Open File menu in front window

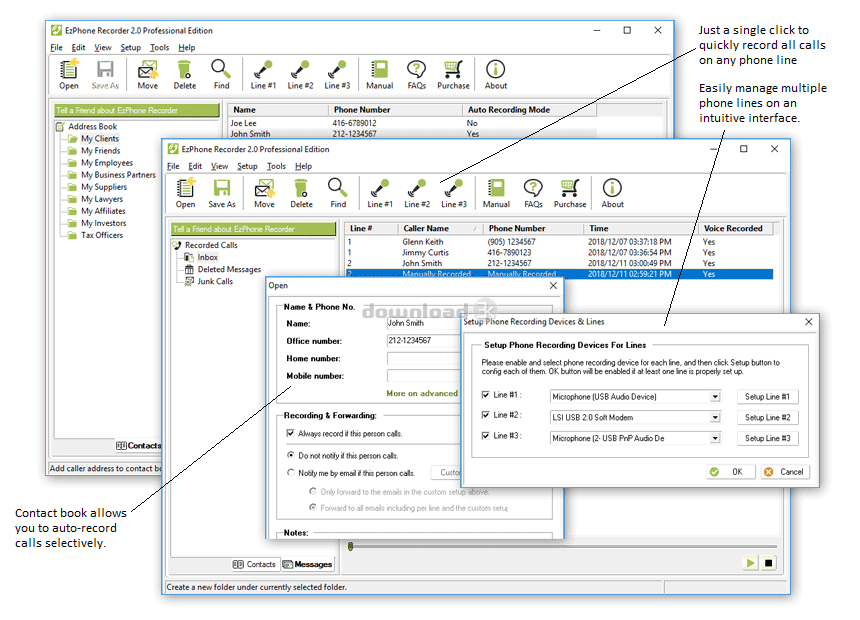(173, 166)
